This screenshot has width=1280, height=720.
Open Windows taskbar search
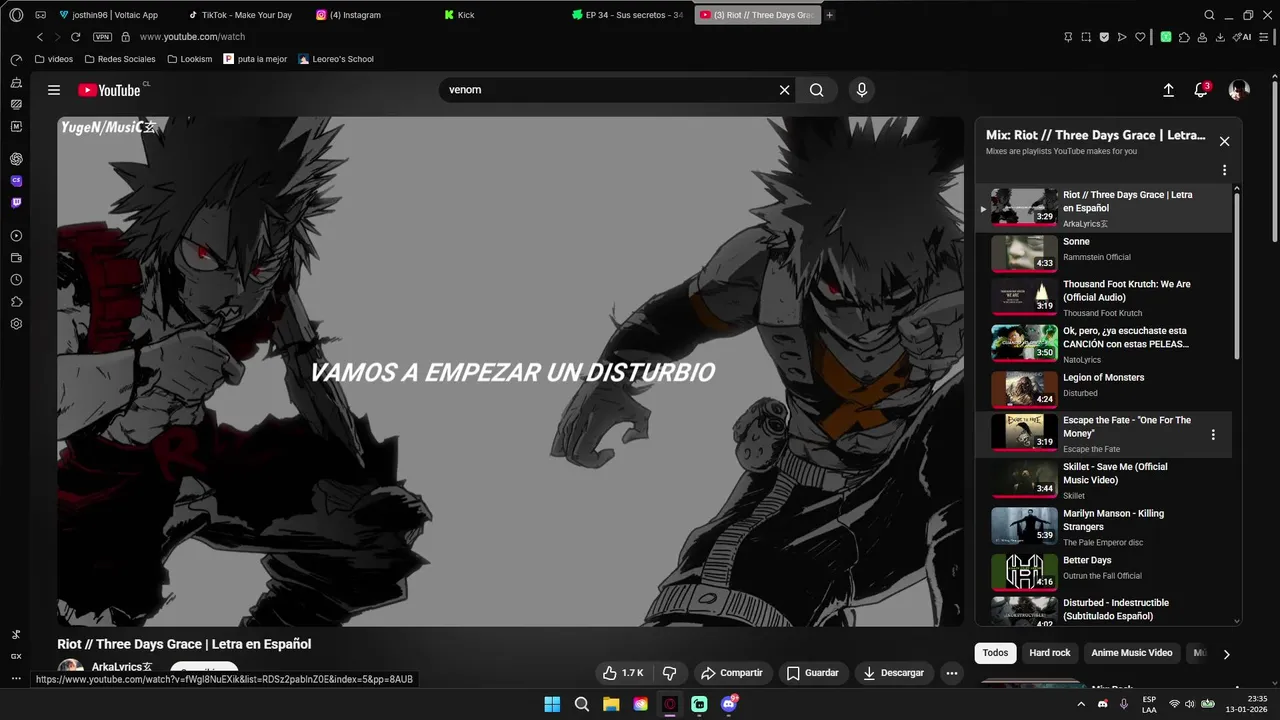tap(581, 704)
